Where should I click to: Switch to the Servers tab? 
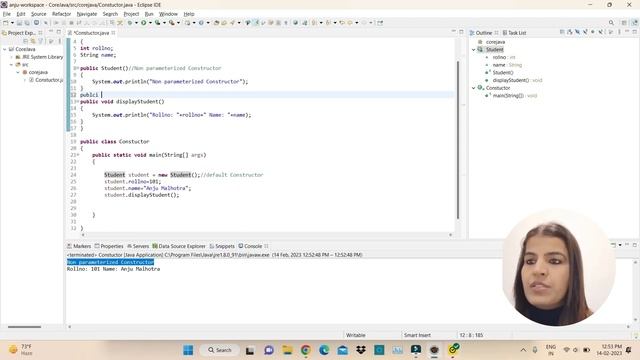pyautogui.click(x=138, y=246)
